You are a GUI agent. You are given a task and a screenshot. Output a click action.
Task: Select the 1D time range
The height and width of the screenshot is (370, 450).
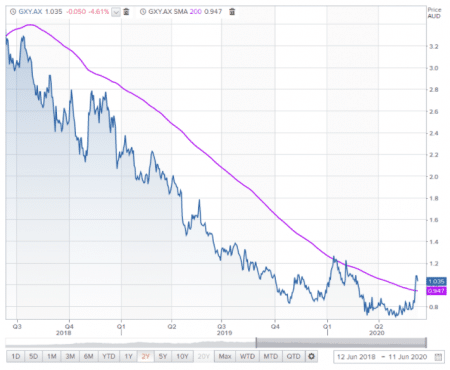(x=16, y=356)
